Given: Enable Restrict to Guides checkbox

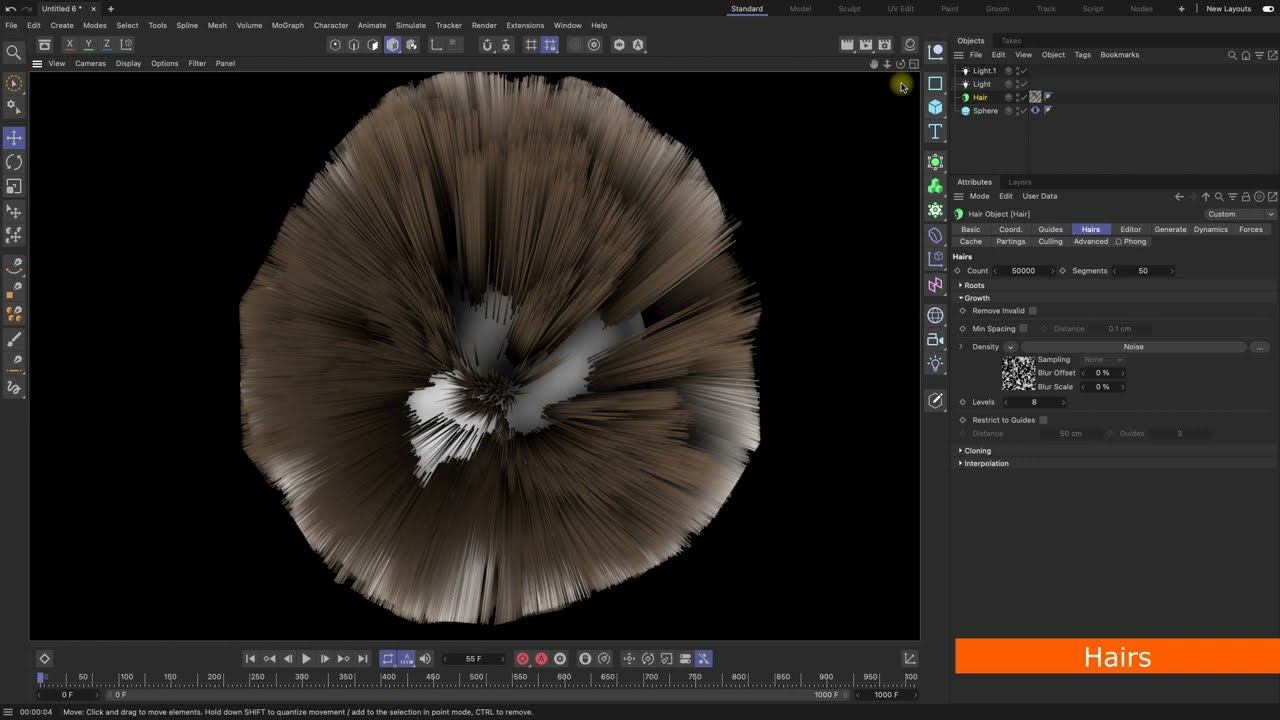Looking at the screenshot, I should tap(1043, 420).
